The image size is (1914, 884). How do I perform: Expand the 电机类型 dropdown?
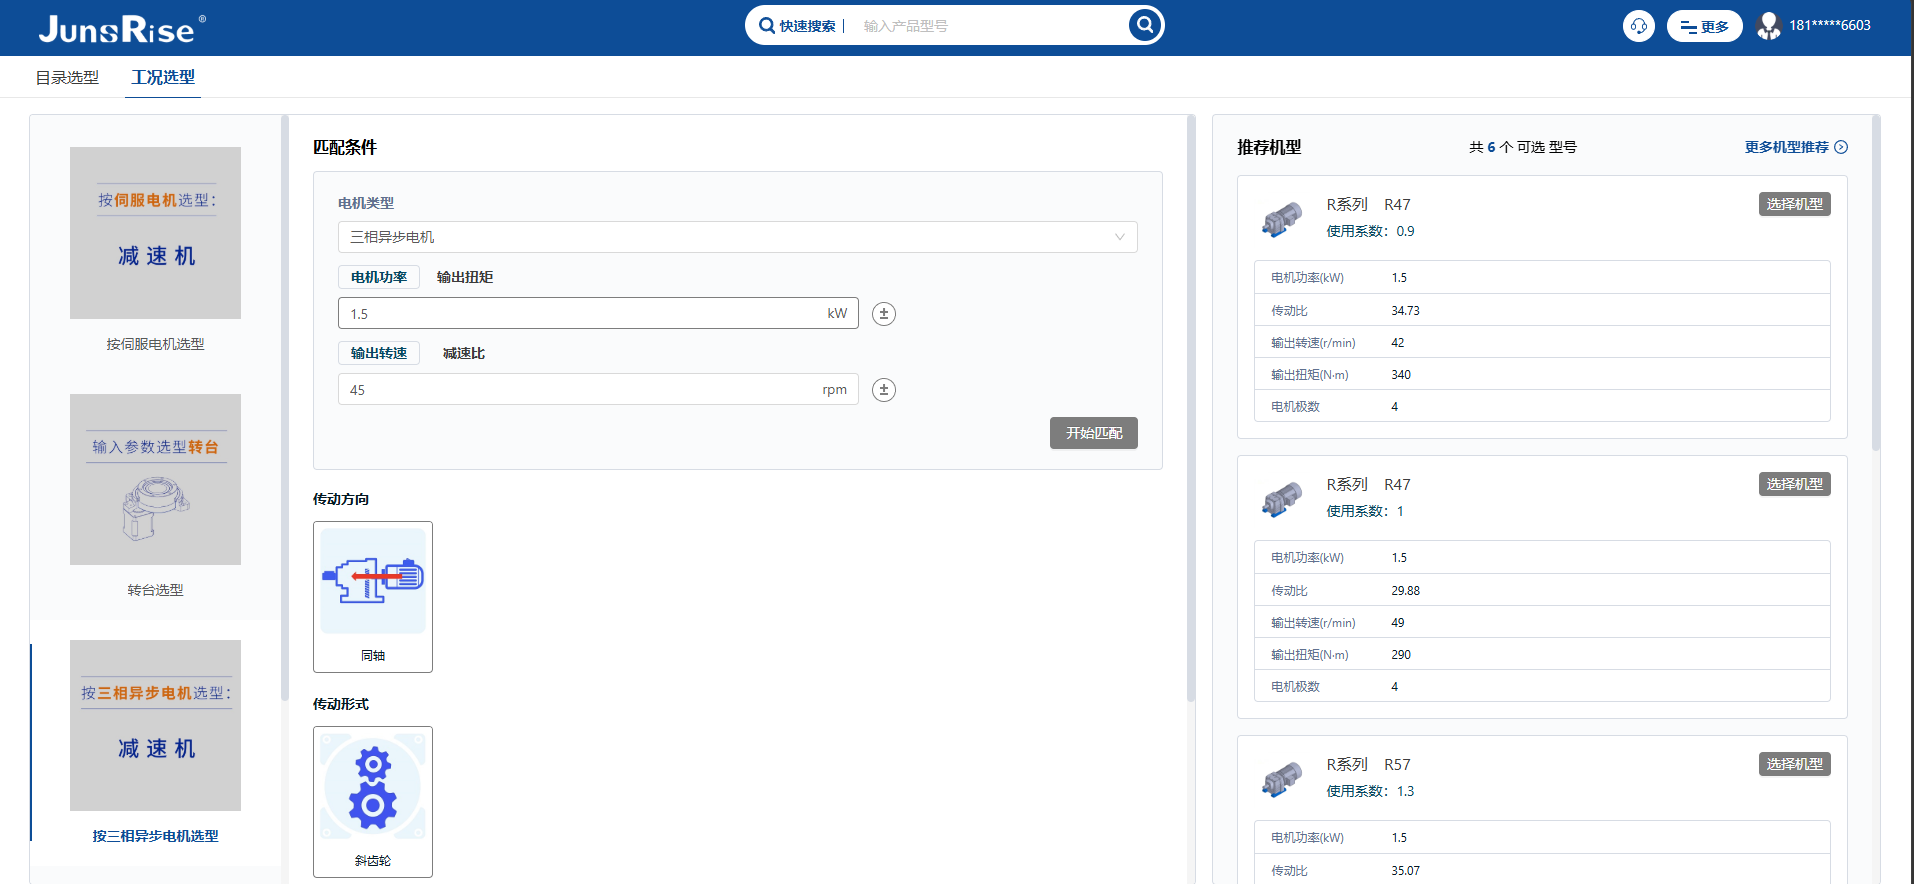(738, 237)
